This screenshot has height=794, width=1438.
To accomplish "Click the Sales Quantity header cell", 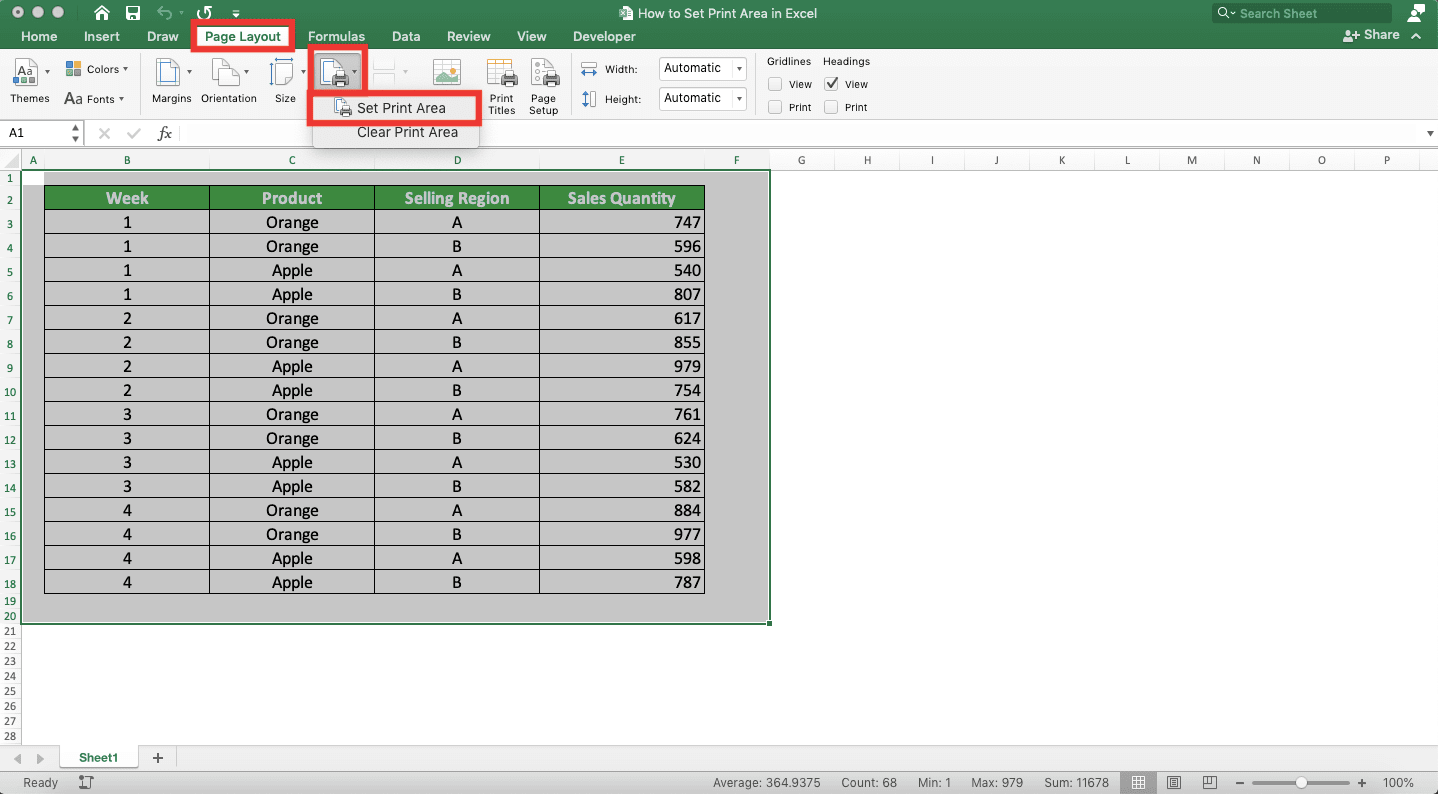I will pos(622,198).
